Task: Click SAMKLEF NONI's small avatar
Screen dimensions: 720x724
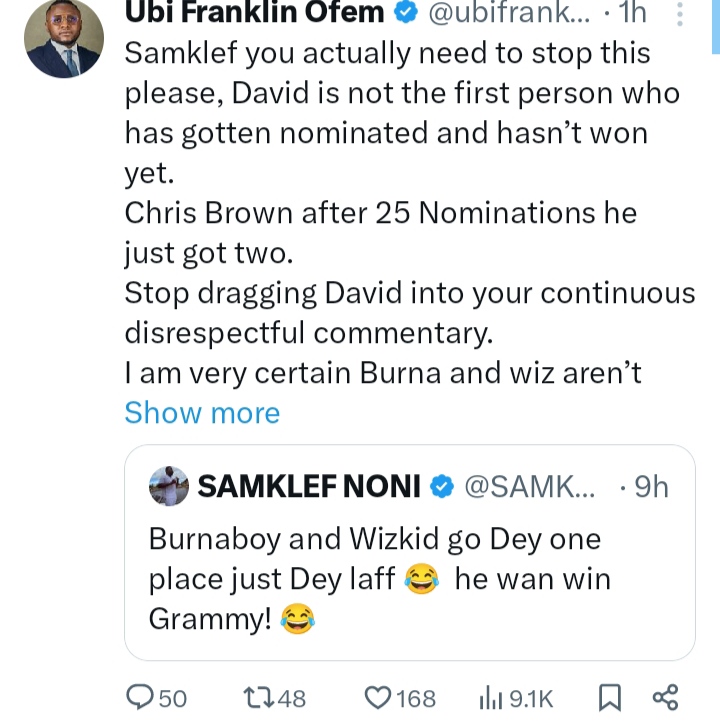Action: tap(169, 486)
